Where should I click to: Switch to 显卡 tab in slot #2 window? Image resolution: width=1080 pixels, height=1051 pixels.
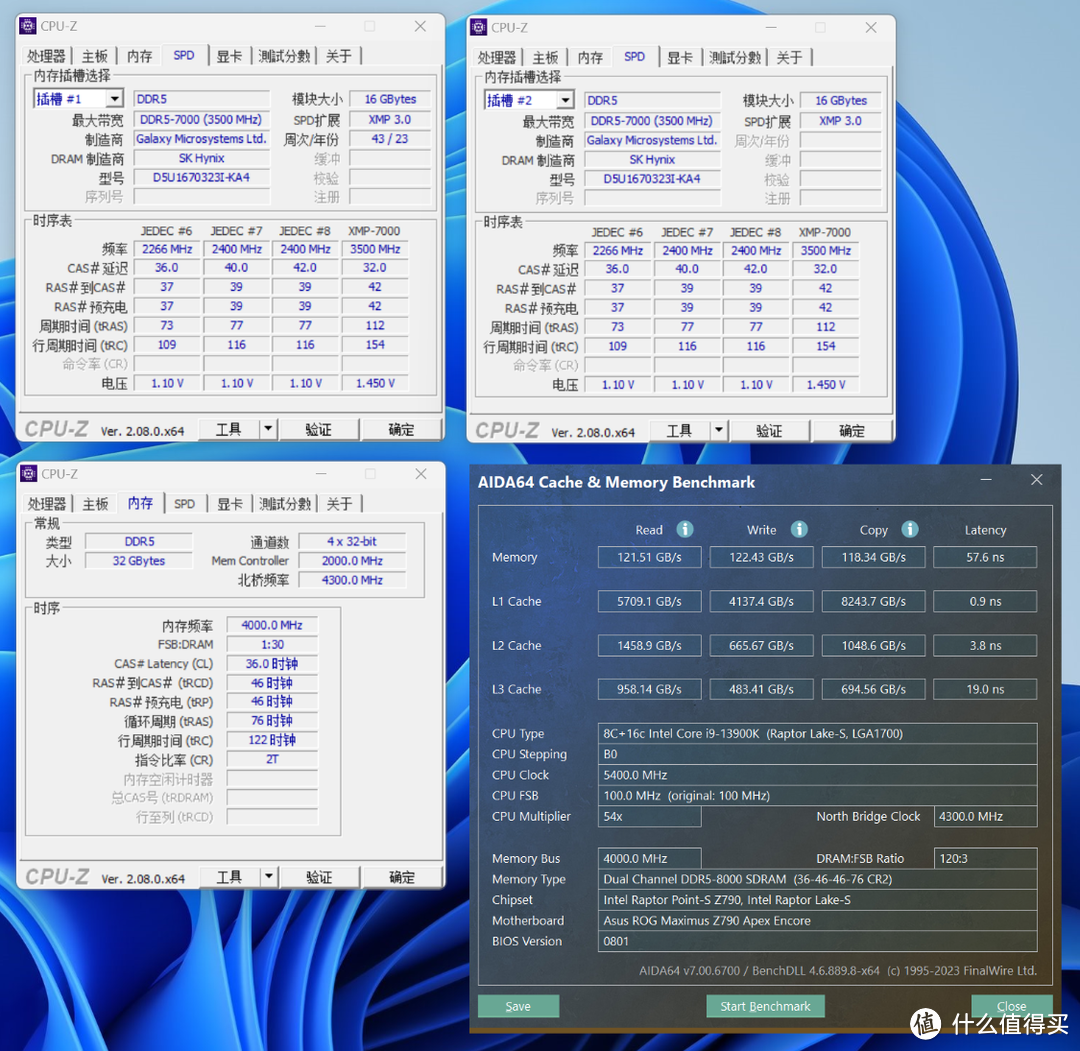click(680, 58)
